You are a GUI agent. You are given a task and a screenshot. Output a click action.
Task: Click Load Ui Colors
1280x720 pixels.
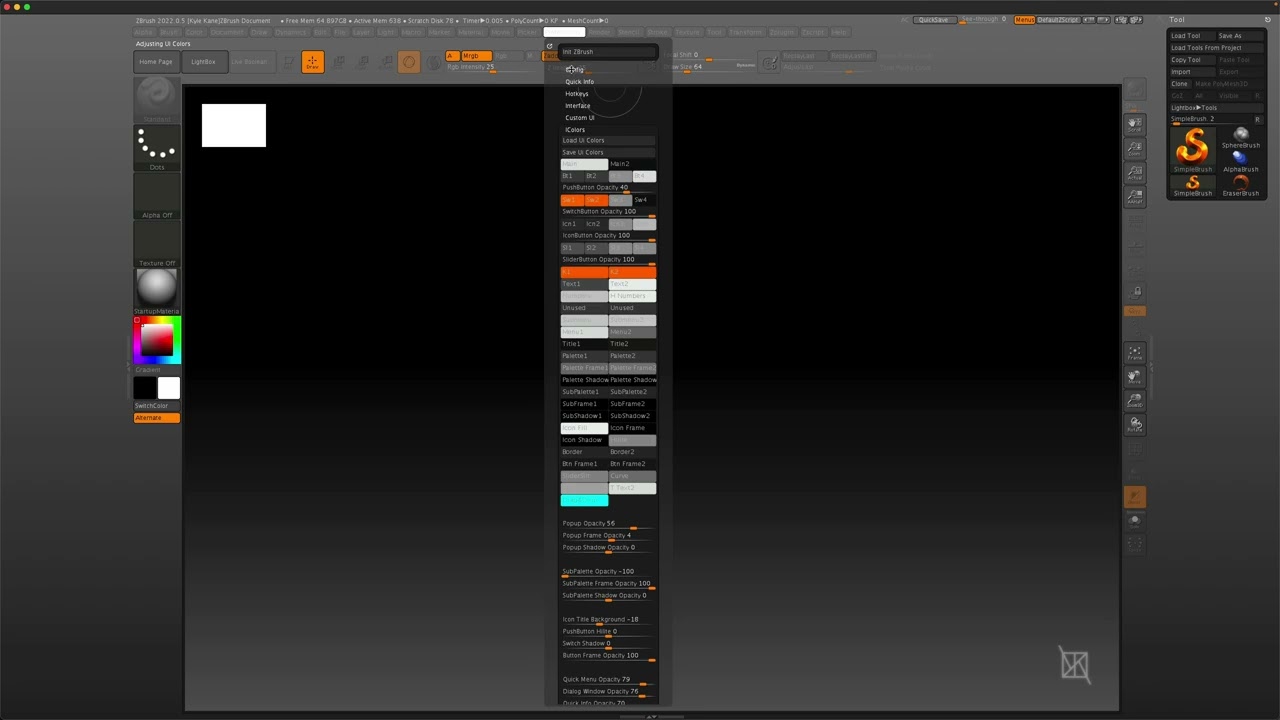(x=608, y=141)
